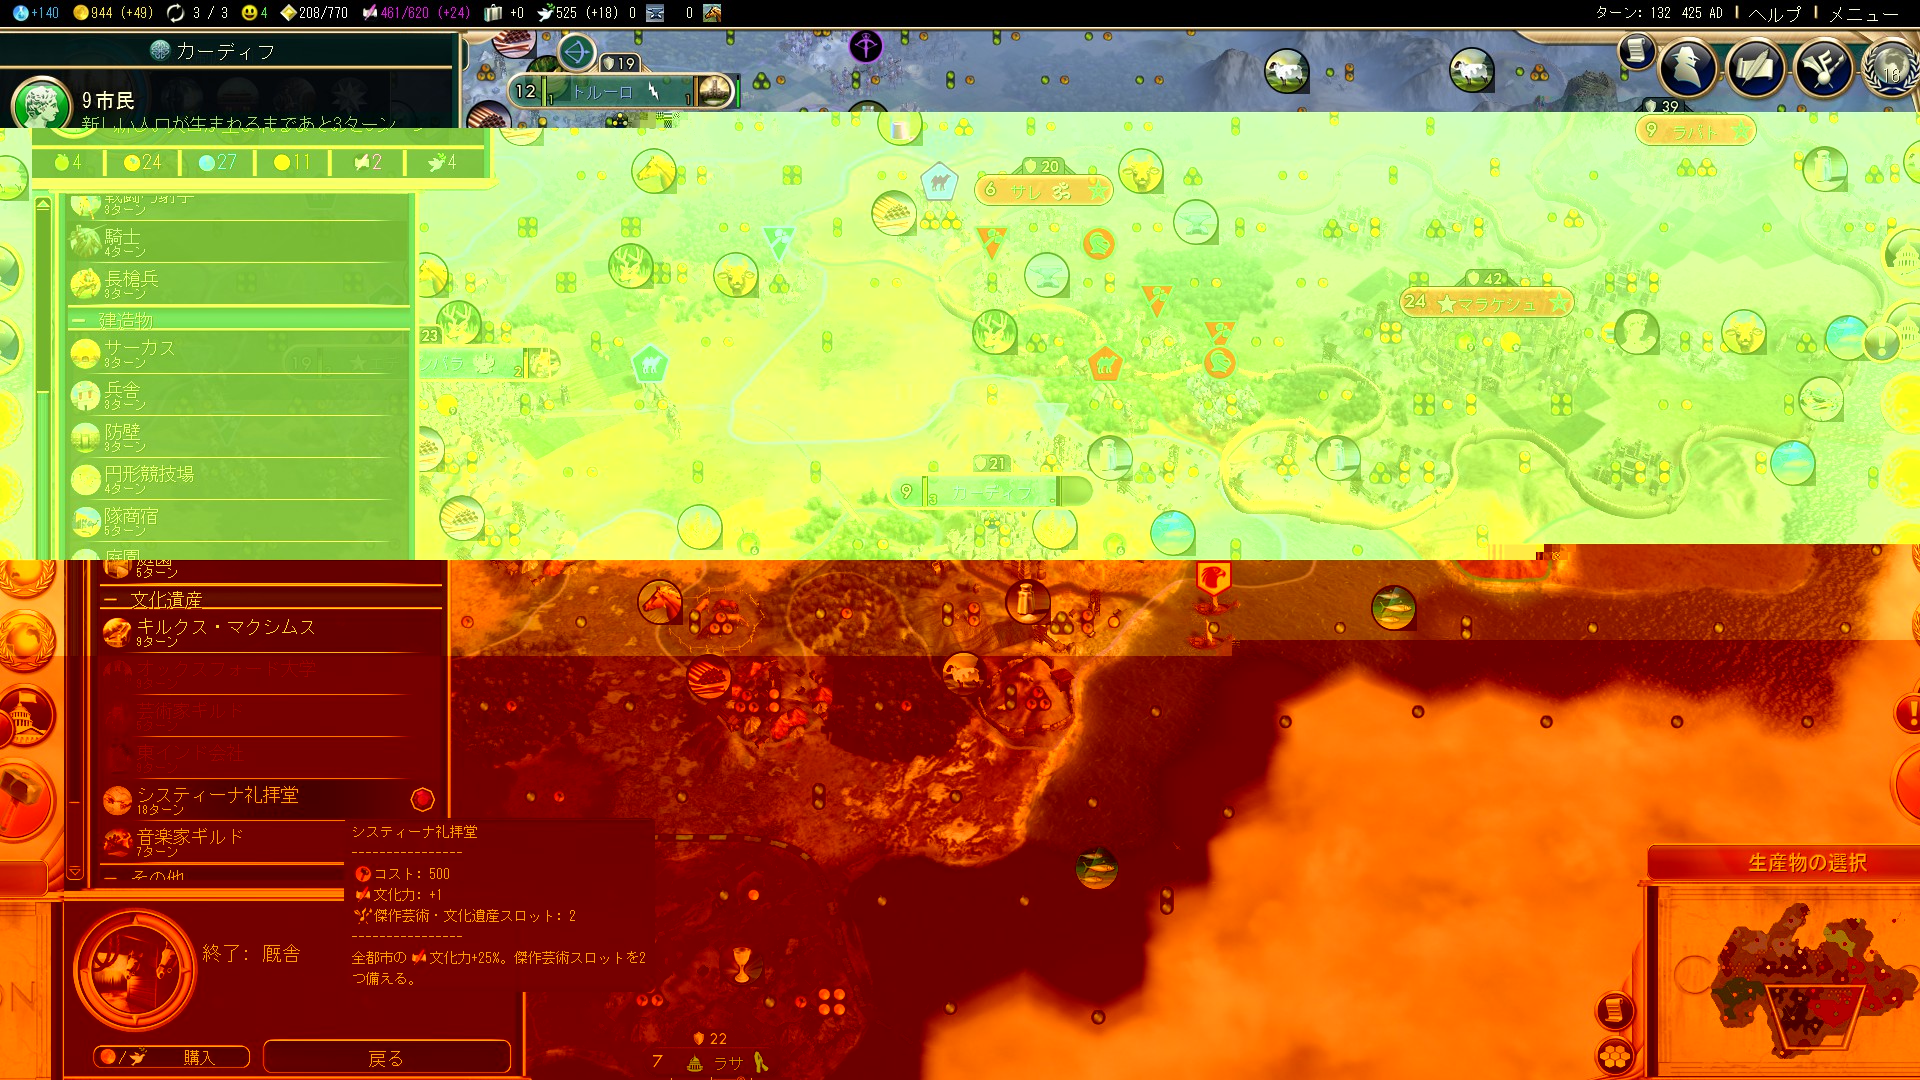Open the トルーロ city banner

622,92
